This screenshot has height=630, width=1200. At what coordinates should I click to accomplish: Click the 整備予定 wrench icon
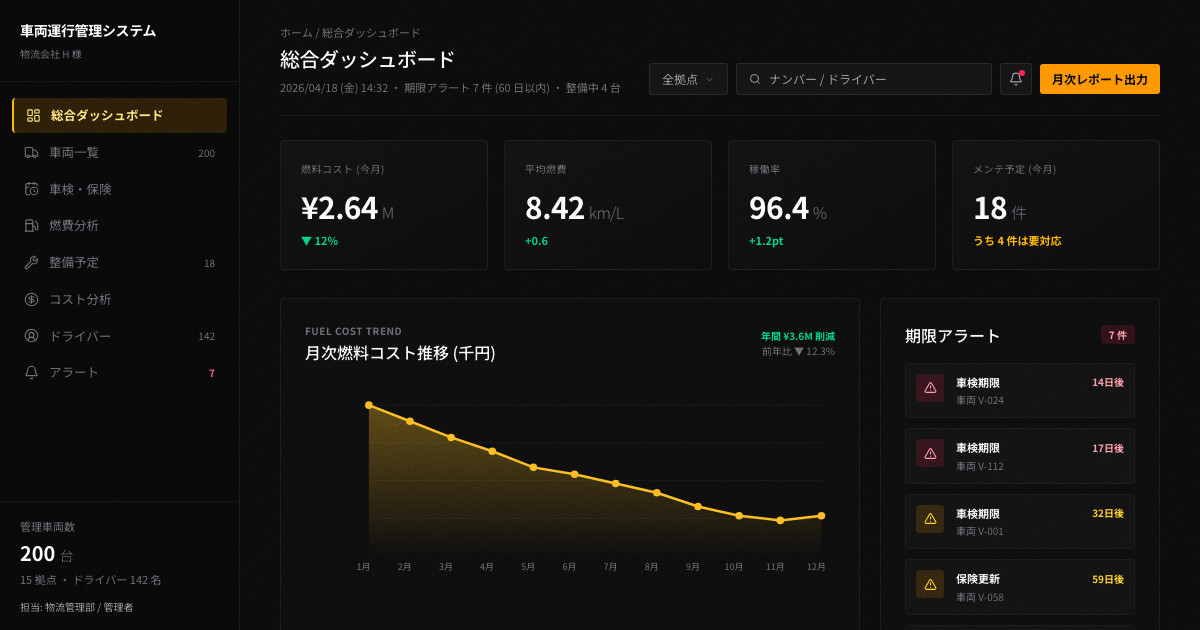33,262
